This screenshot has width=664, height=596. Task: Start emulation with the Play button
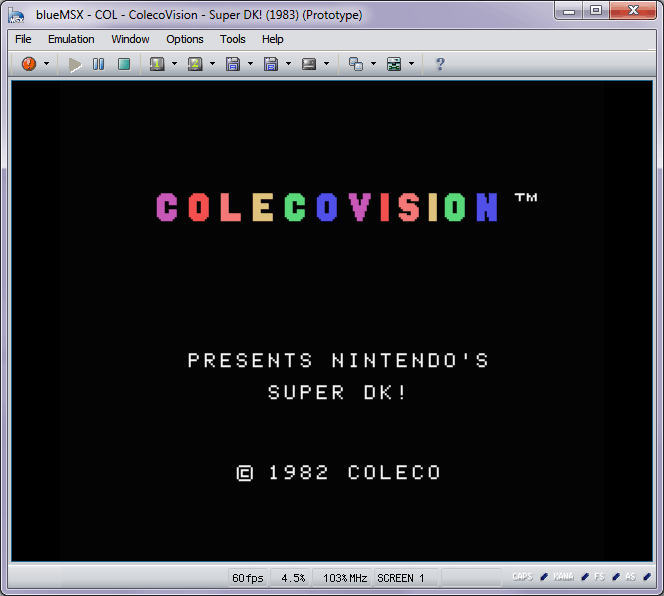[x=75, y=64]
